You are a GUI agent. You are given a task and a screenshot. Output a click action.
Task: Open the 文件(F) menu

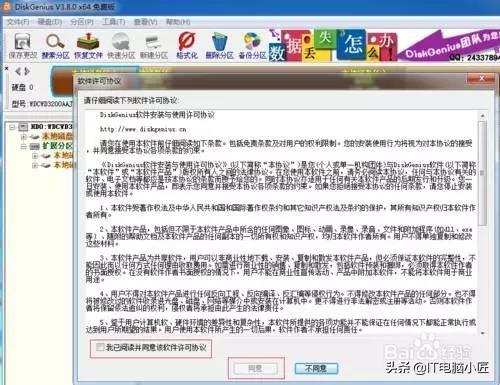[18, 22]
